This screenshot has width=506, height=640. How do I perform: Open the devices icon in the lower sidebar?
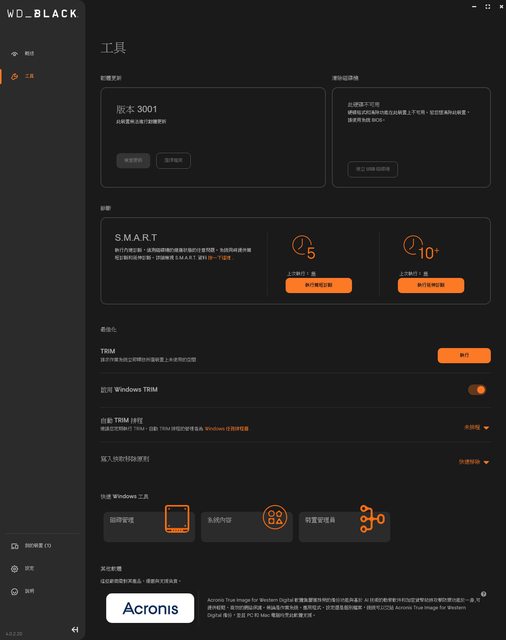[15, 546]
